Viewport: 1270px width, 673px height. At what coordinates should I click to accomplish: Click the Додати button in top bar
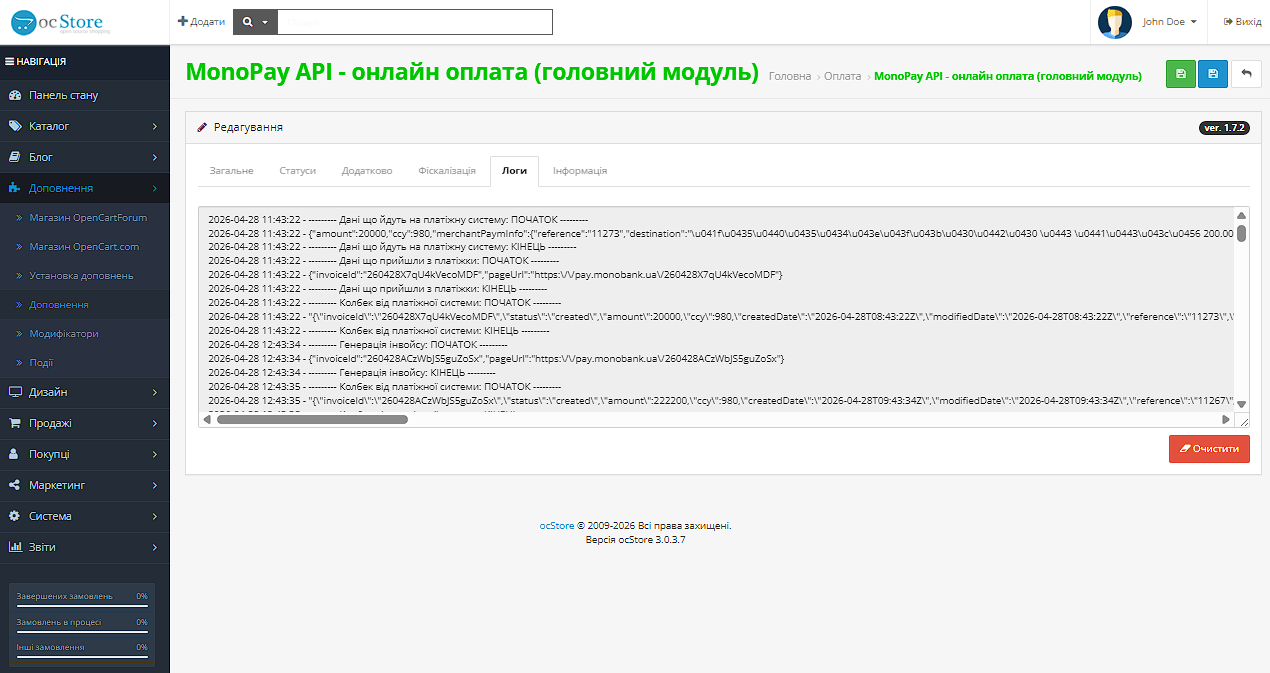point(201,22)
